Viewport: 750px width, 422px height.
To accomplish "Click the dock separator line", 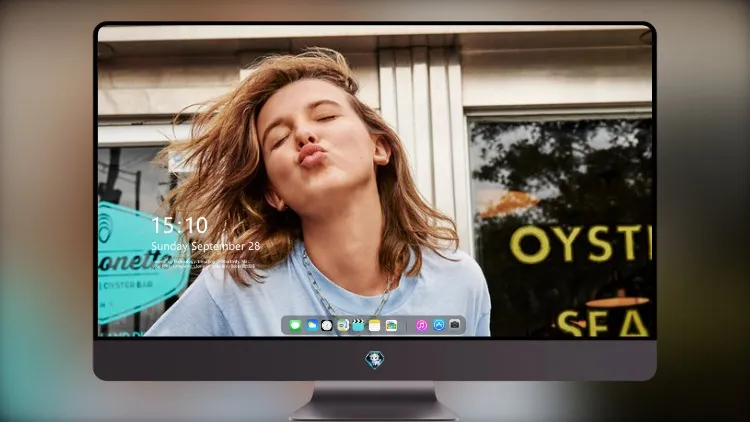I will pyautogui.click(x=407, y=326).
